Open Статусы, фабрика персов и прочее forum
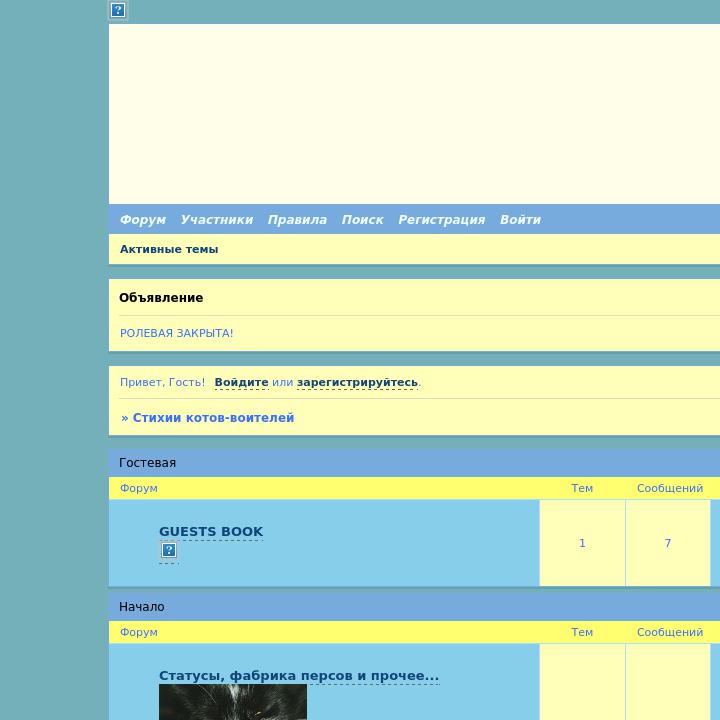 (x=299, y=675)
